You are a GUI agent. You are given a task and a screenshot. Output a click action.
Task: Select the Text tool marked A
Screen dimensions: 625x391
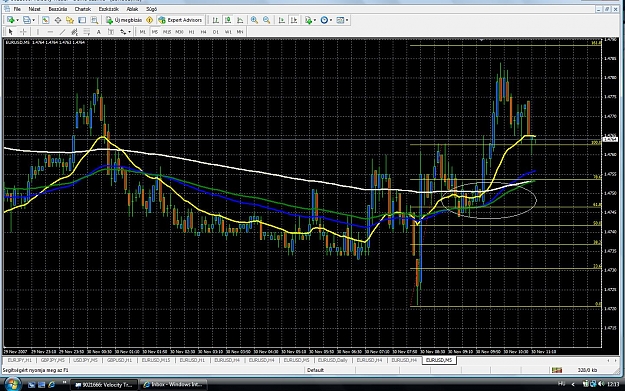(99, 31)
